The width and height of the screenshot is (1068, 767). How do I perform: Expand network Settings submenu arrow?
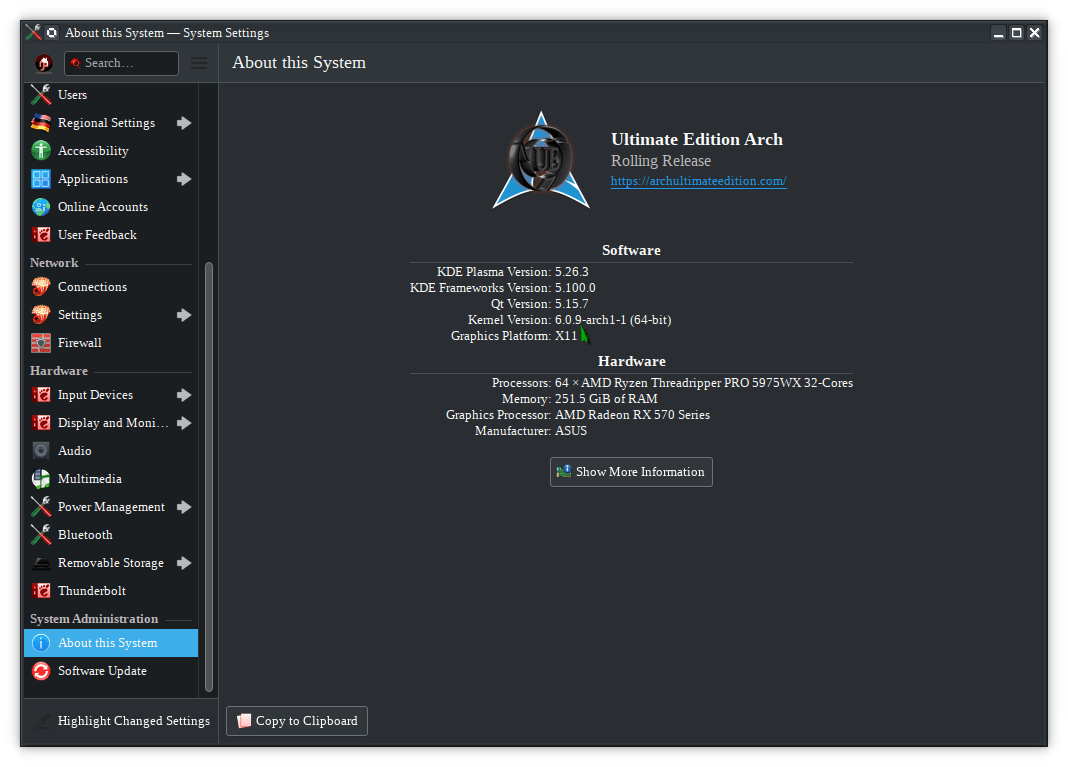click(x=184, y=315)
